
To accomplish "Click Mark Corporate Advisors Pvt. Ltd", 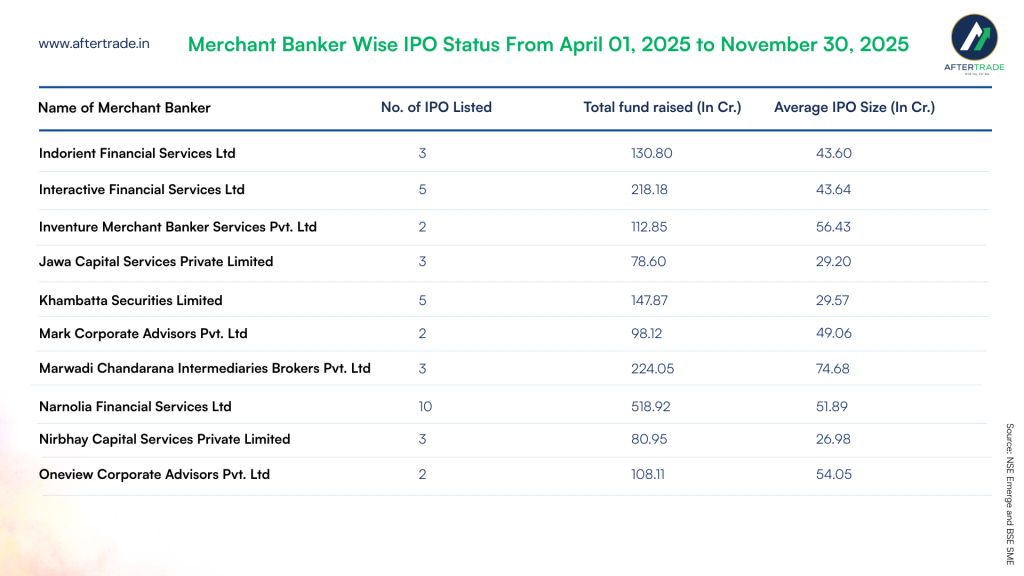I will (142, 333).
